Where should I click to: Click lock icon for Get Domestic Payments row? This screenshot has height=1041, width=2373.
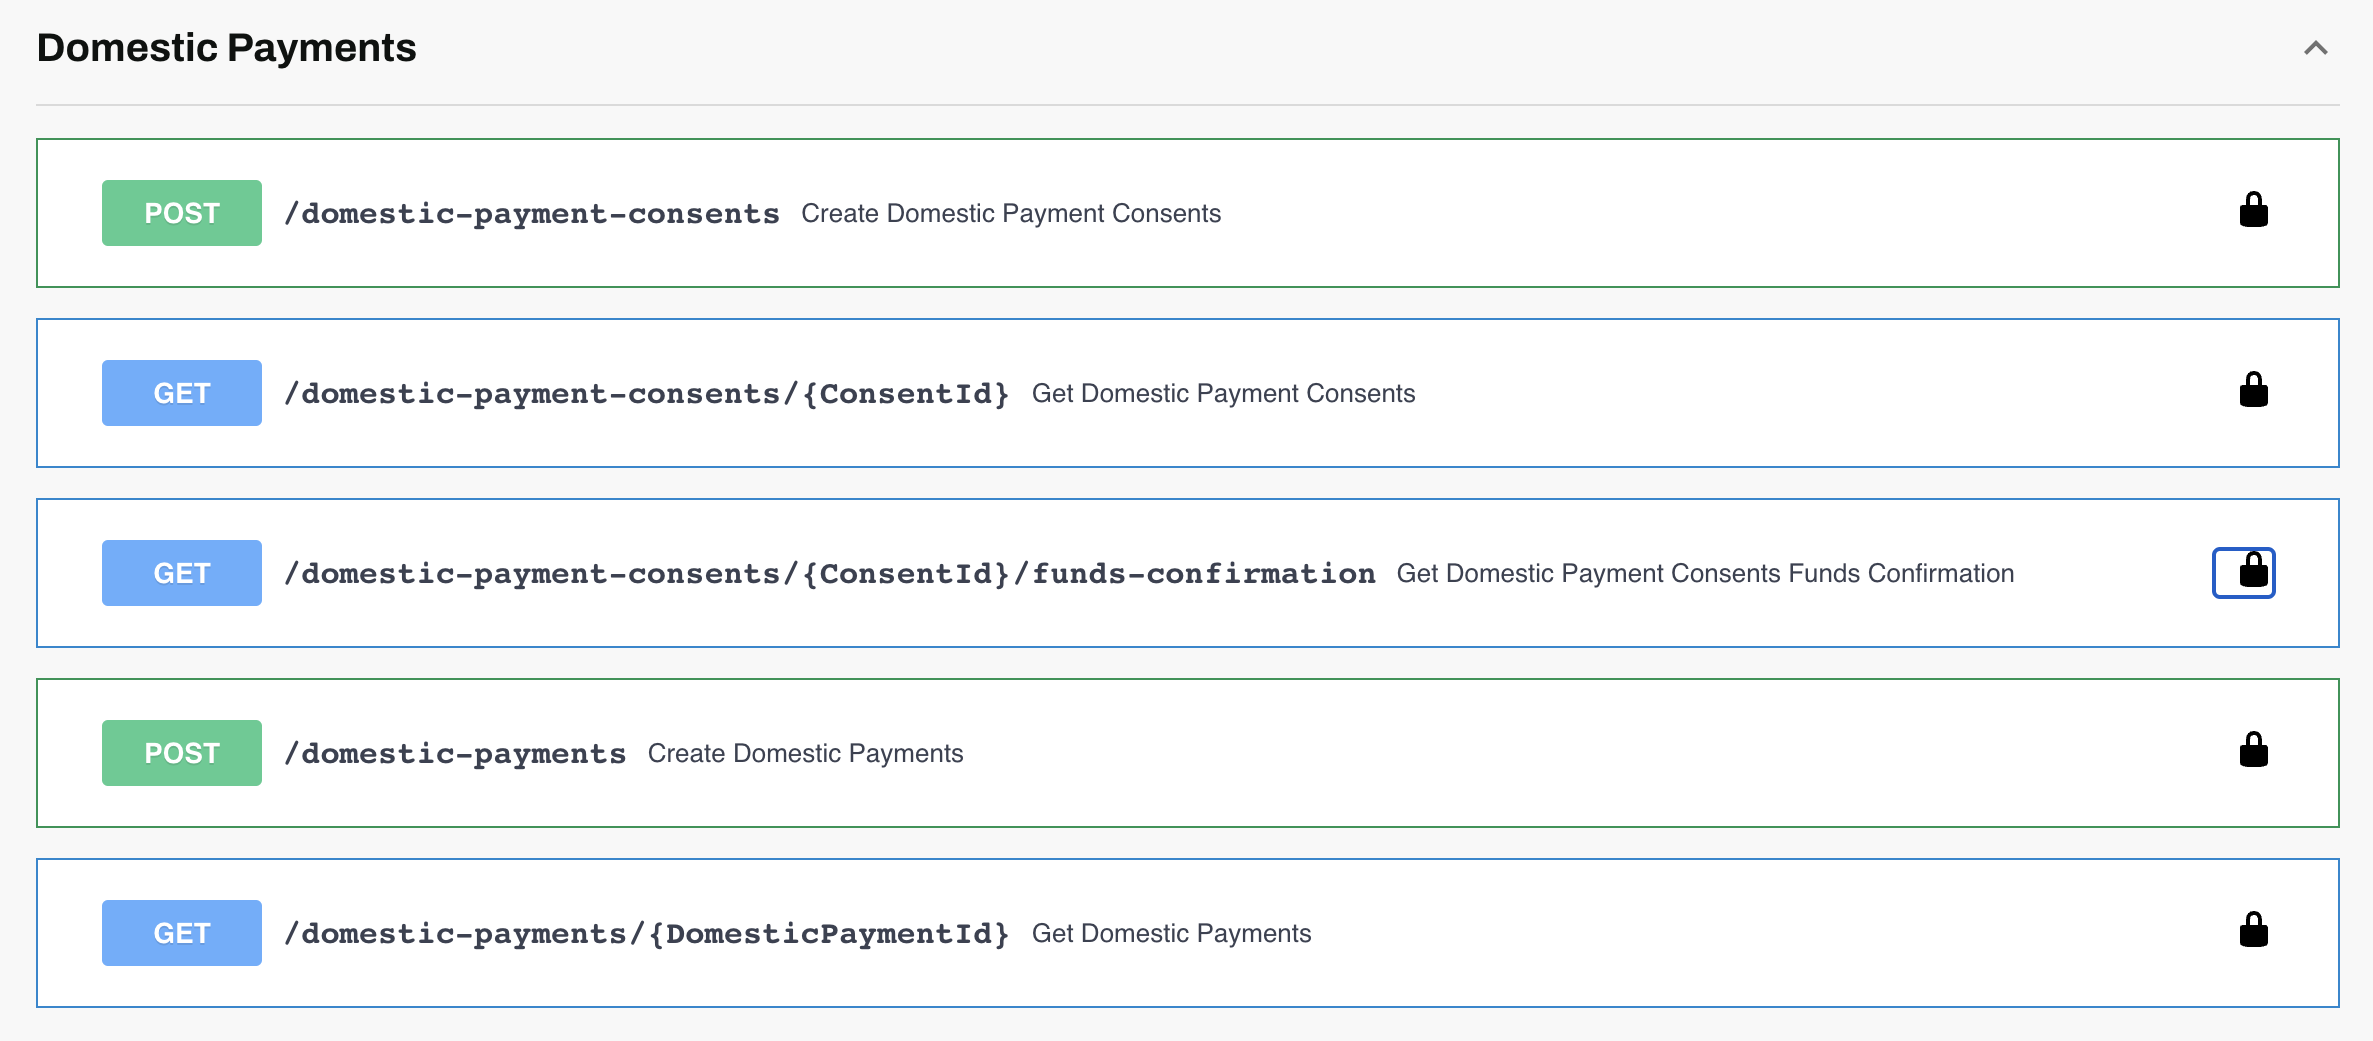(2253, 931)
